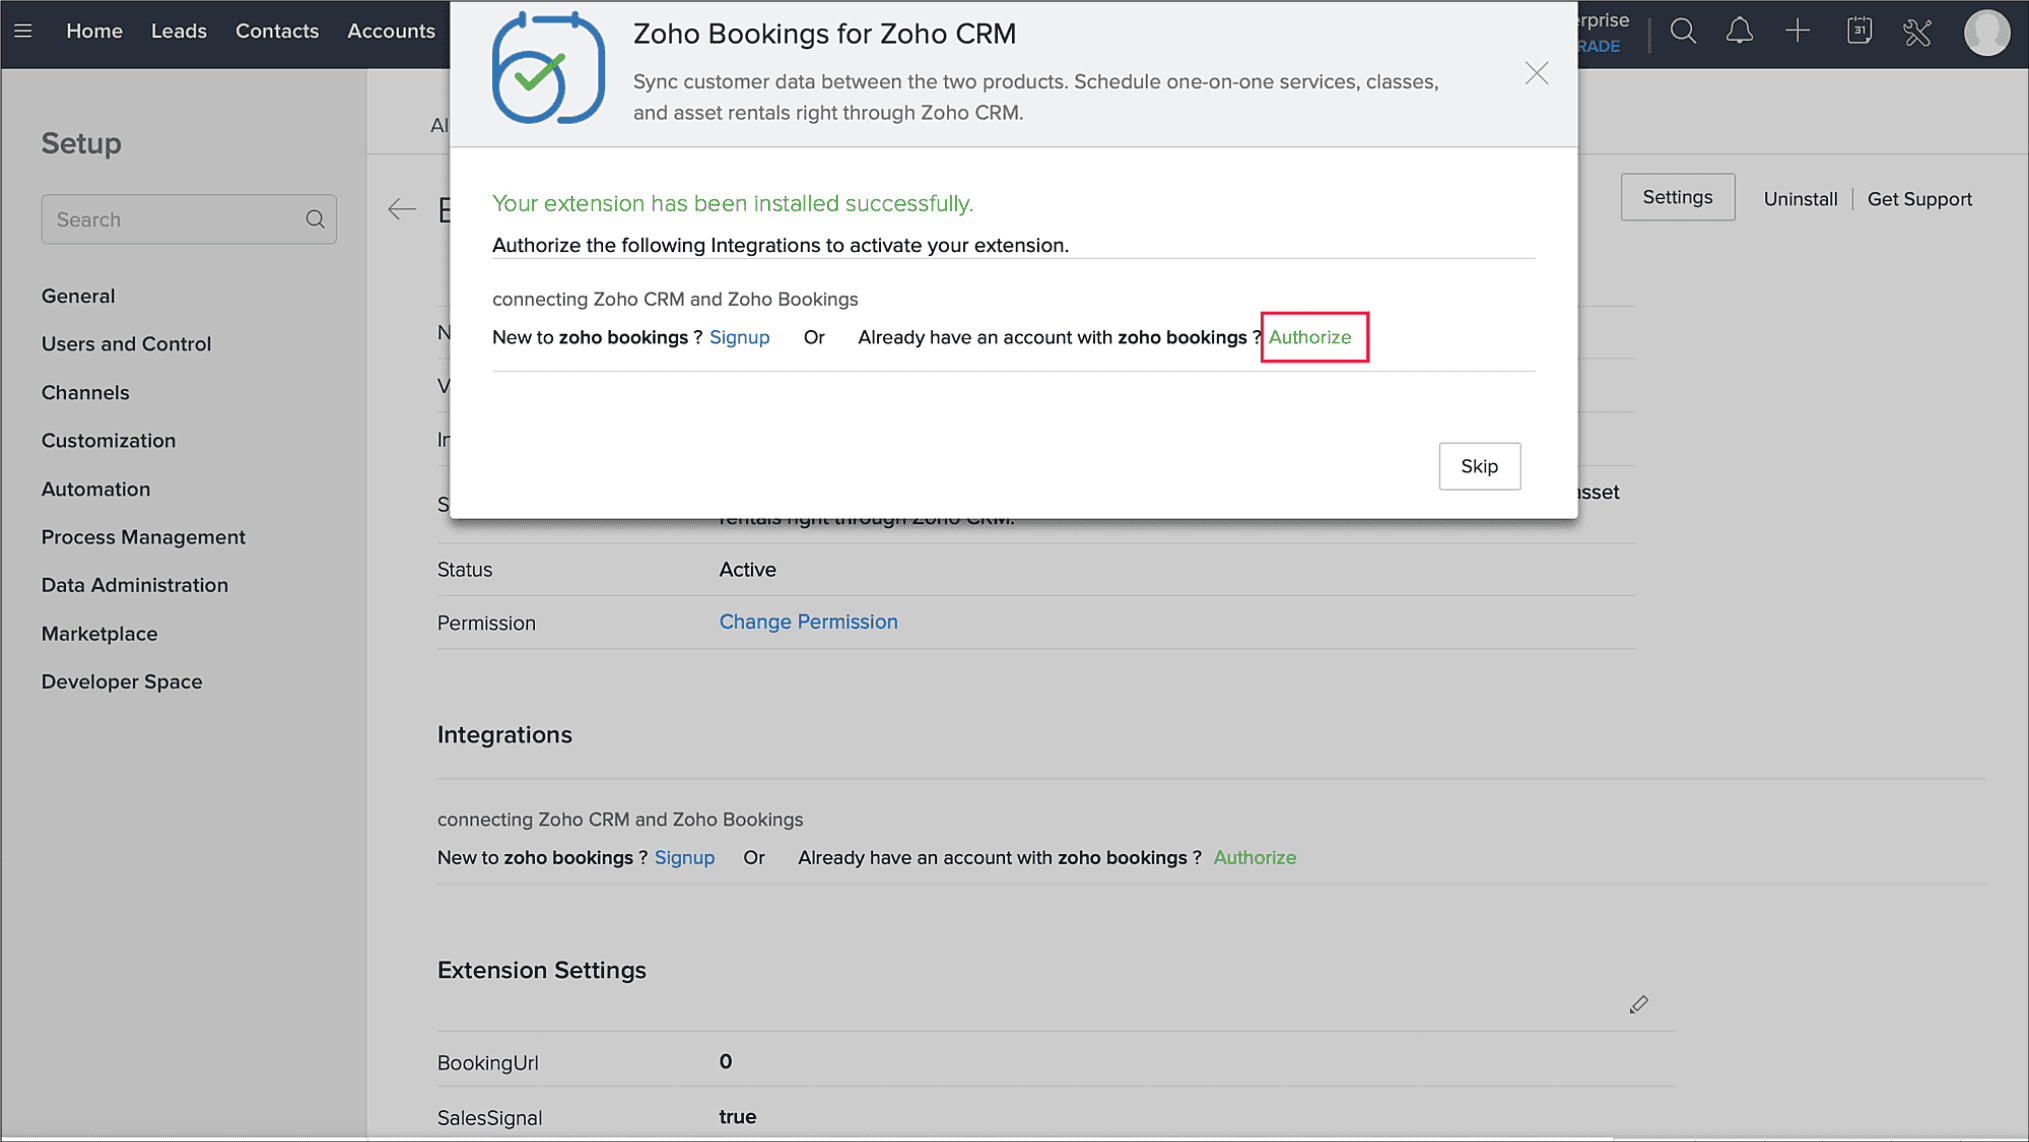The height and width of the screenshot is (1142, 2029).
Task: Open the calendar icon in top bar
Action: [1859, 31]
